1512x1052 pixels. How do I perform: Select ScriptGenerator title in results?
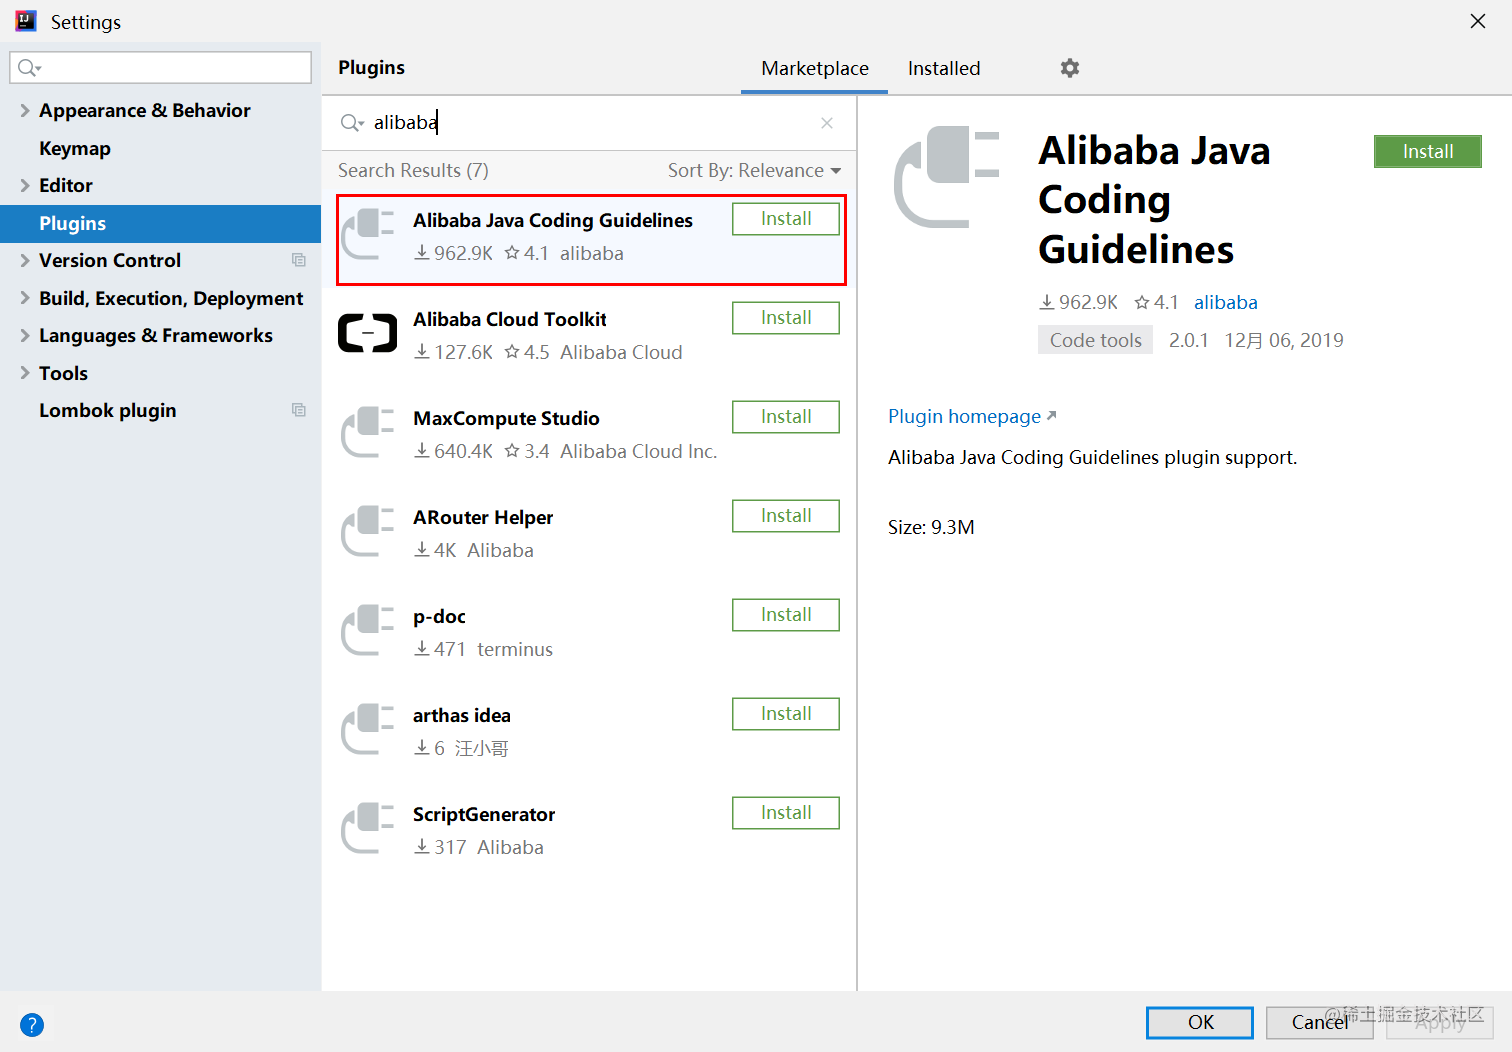484,814
